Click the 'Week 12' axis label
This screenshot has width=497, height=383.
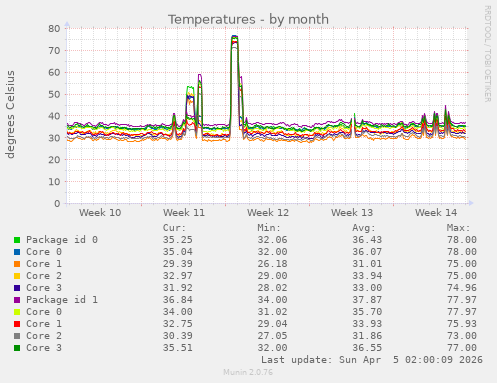[x=268, y=213]
